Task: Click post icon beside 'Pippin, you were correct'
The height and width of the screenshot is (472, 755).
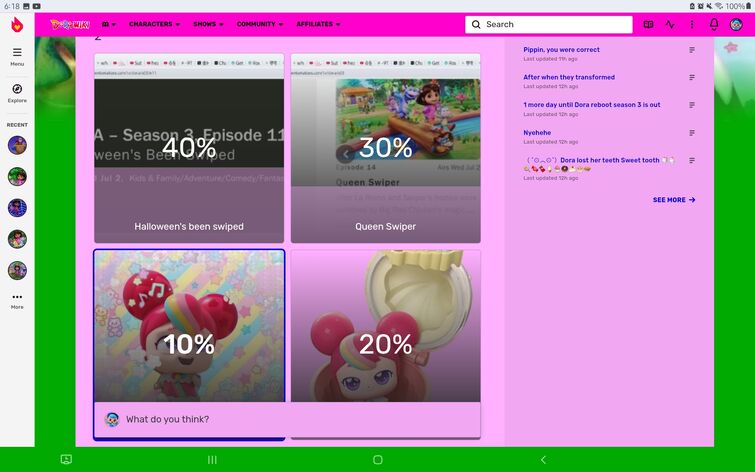Action: [x=692, y=50]
